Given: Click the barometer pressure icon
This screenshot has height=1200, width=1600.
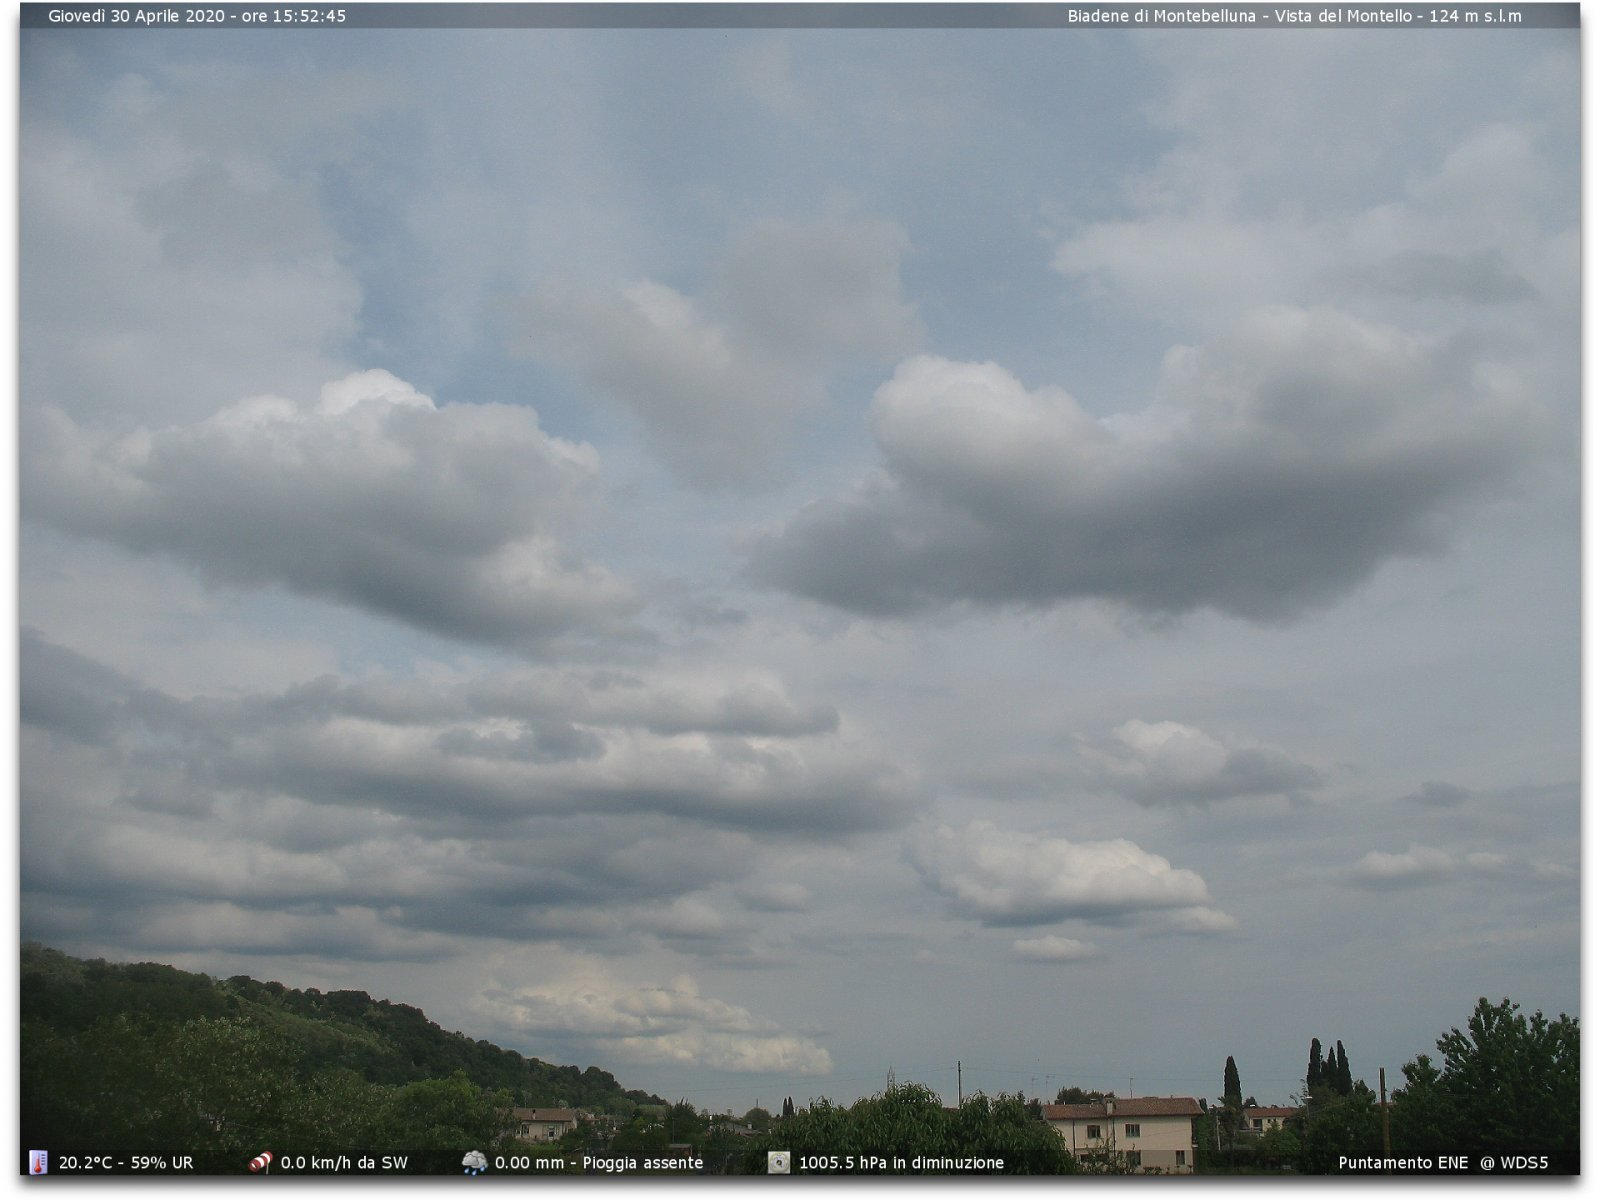Looking at the screenshot, I should click(x=779, y=1162).
